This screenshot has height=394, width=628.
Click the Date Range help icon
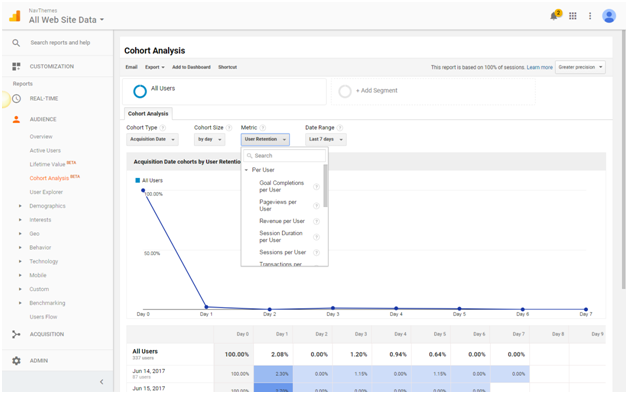(340, 128)
